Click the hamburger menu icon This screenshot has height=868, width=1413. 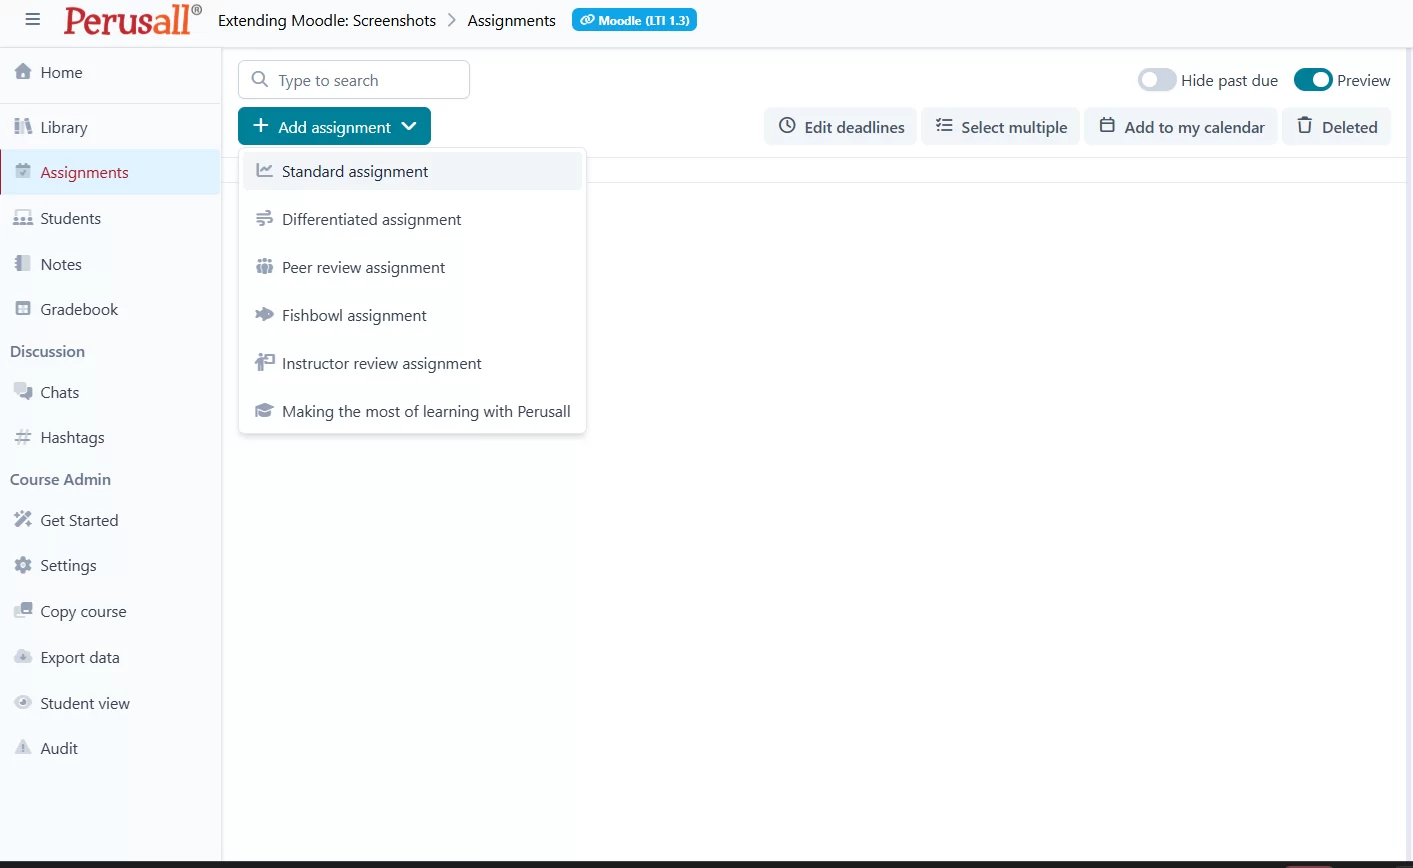click(x=33, y=20)
